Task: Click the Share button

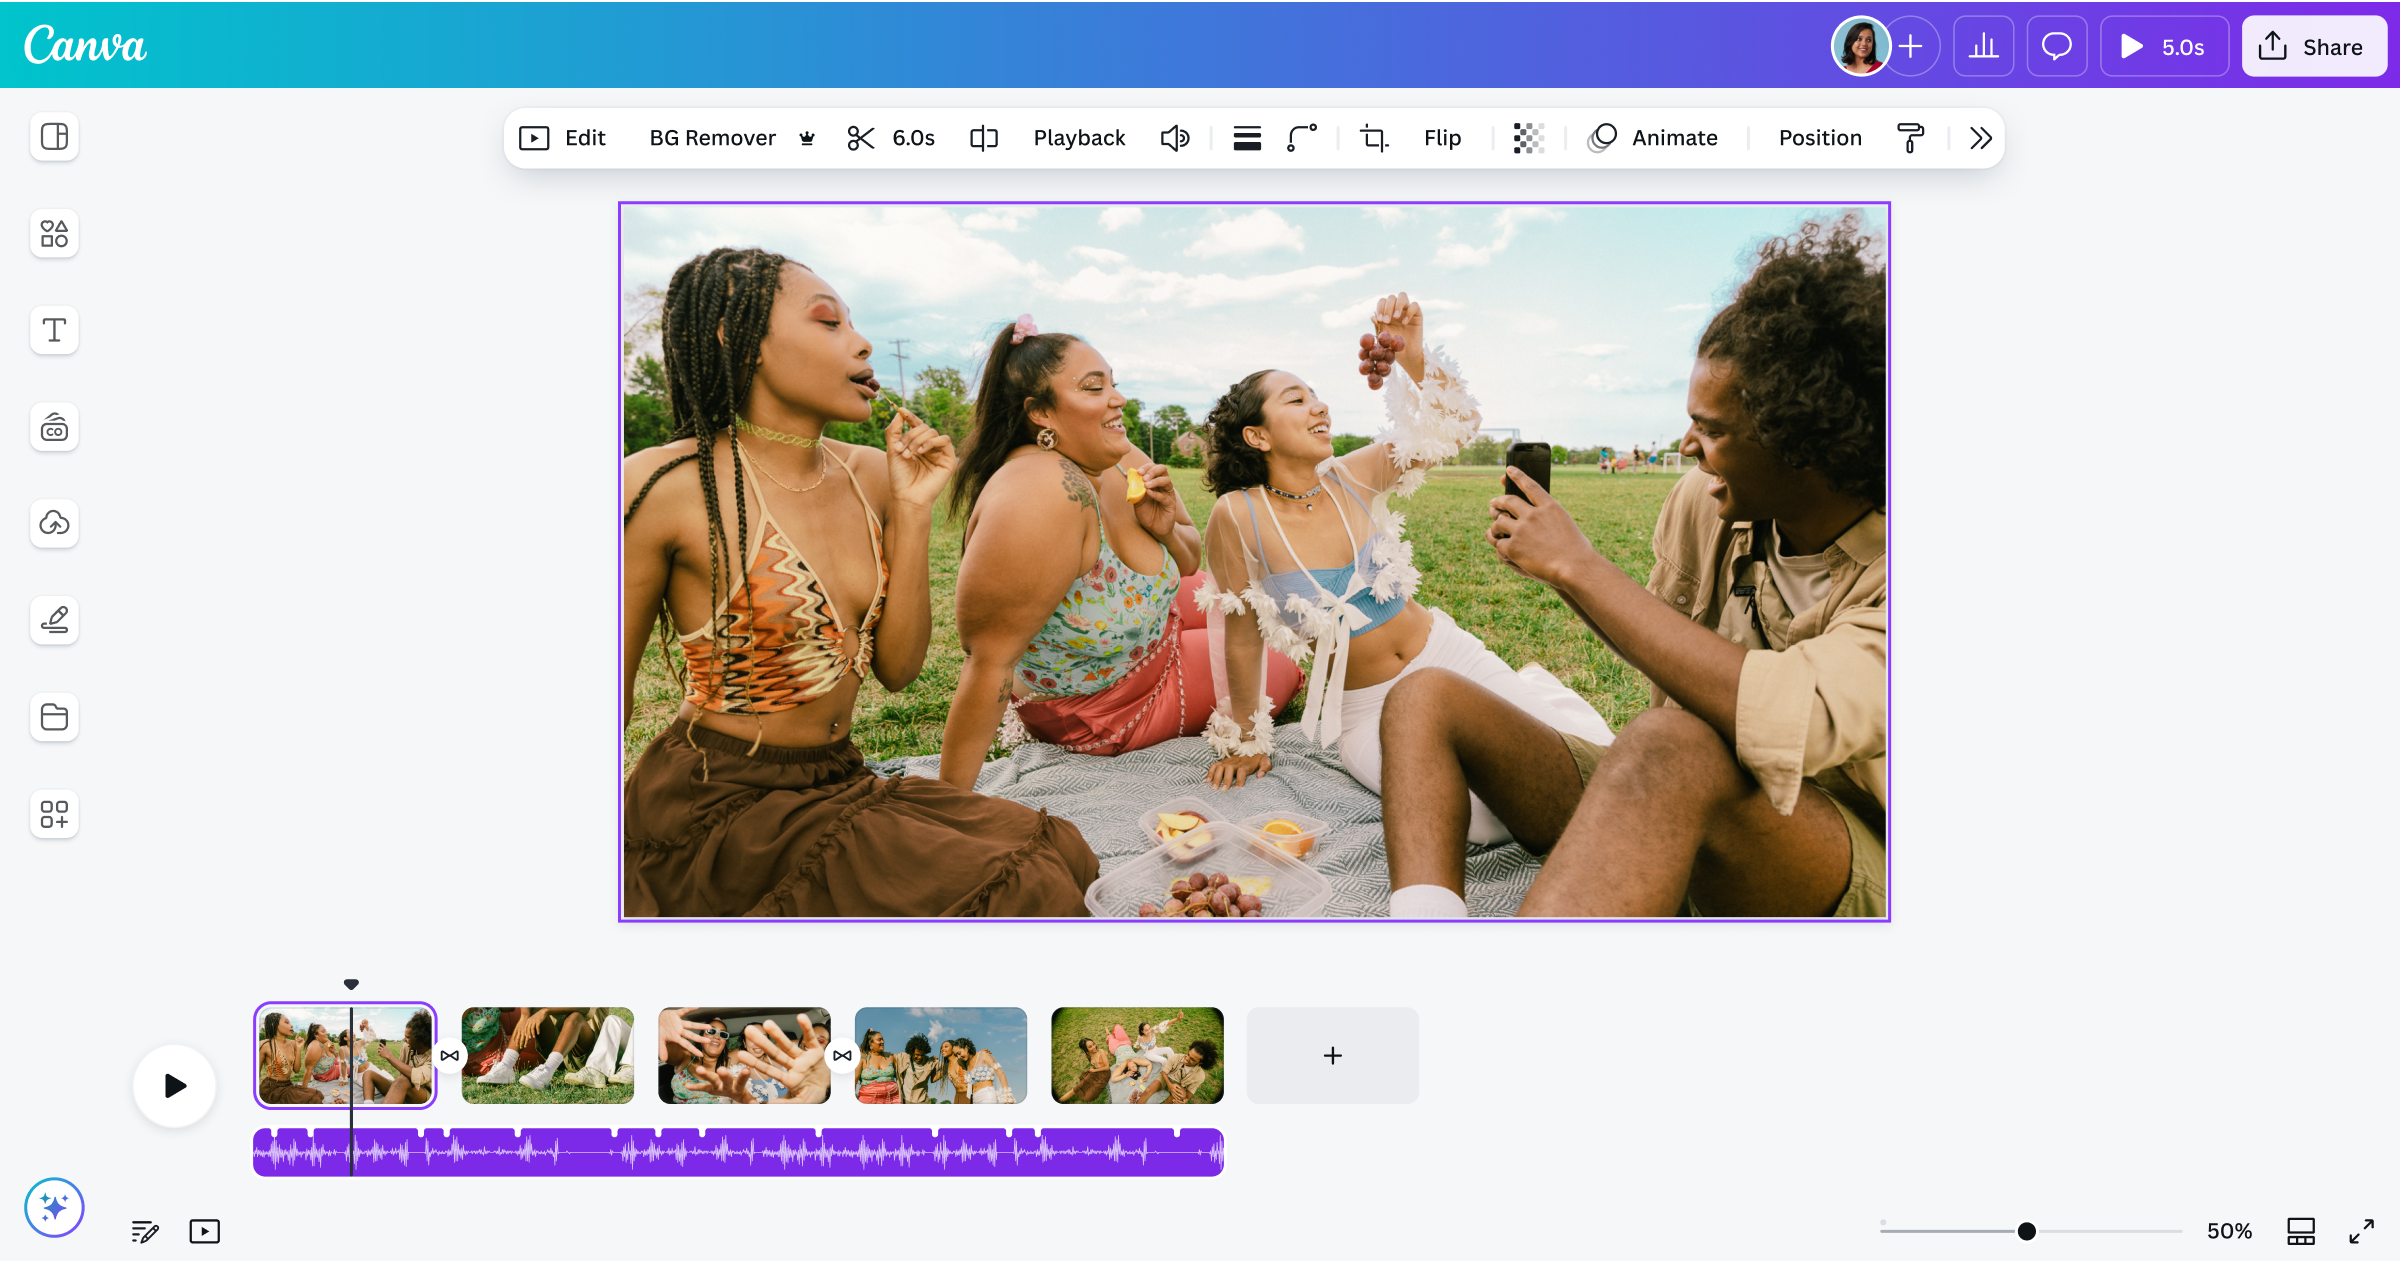Action: pyautogui.click(x=2312, y=47)
